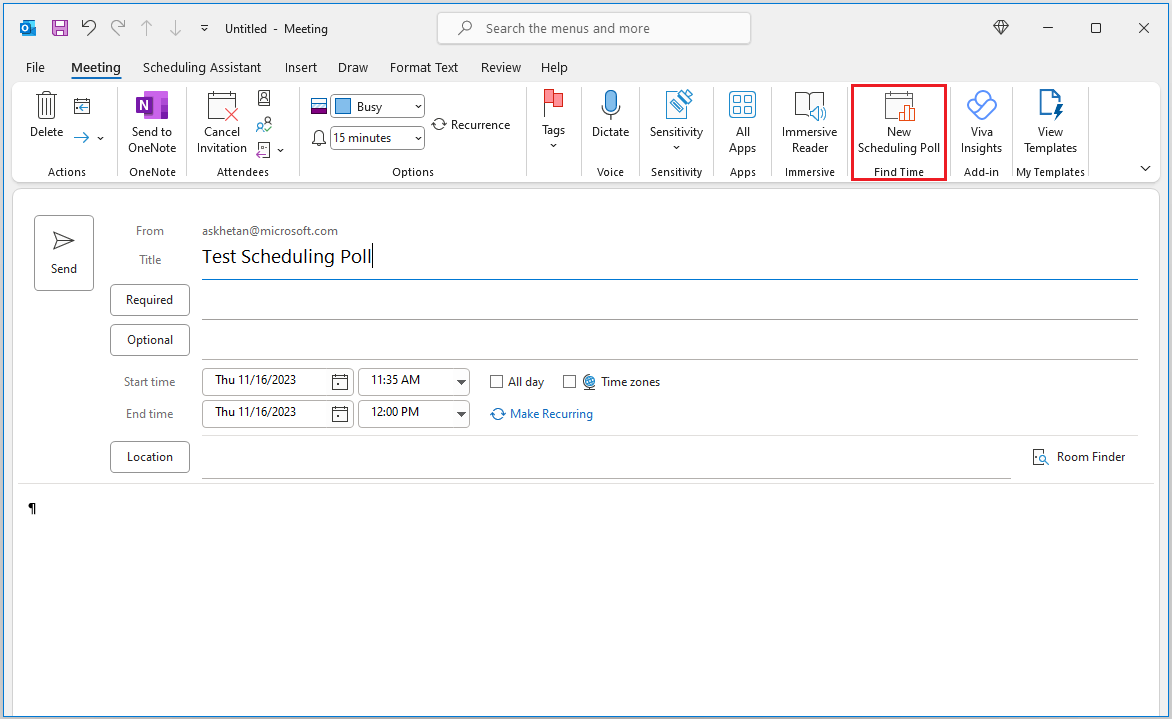Open the 15 minutes reminder dropdown

[x=417, y=137]
